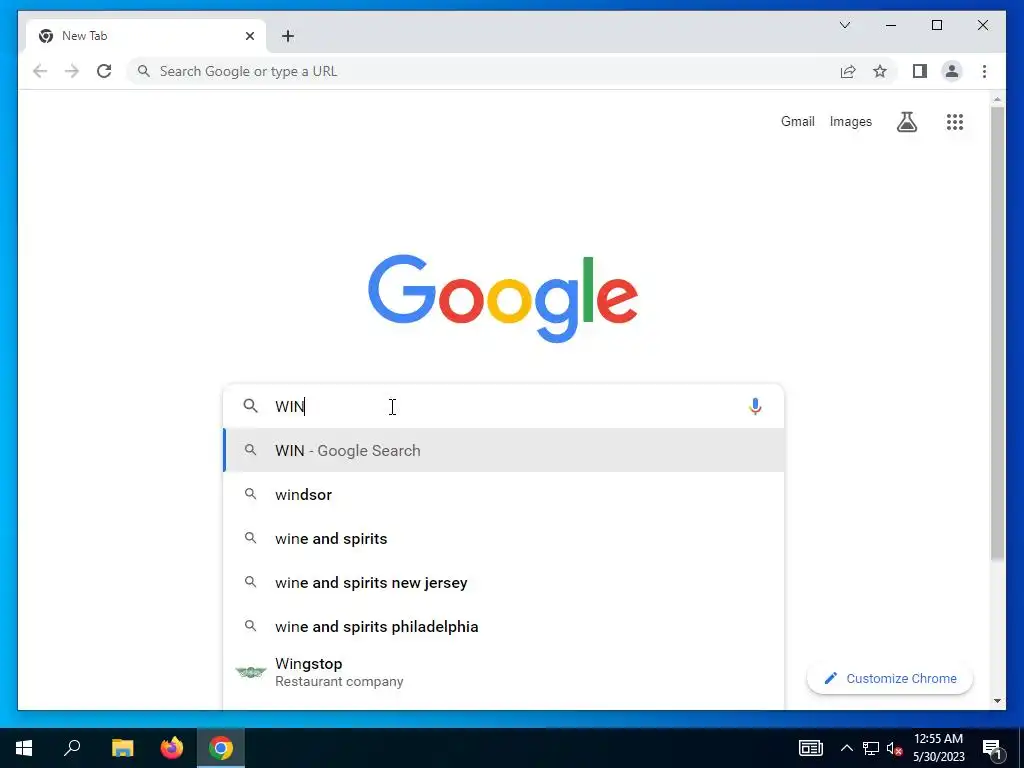Launch Firefox from the taskbar
Image resolution: width=1024 pixels, height=768 pixels.
(x=172, y=748)
